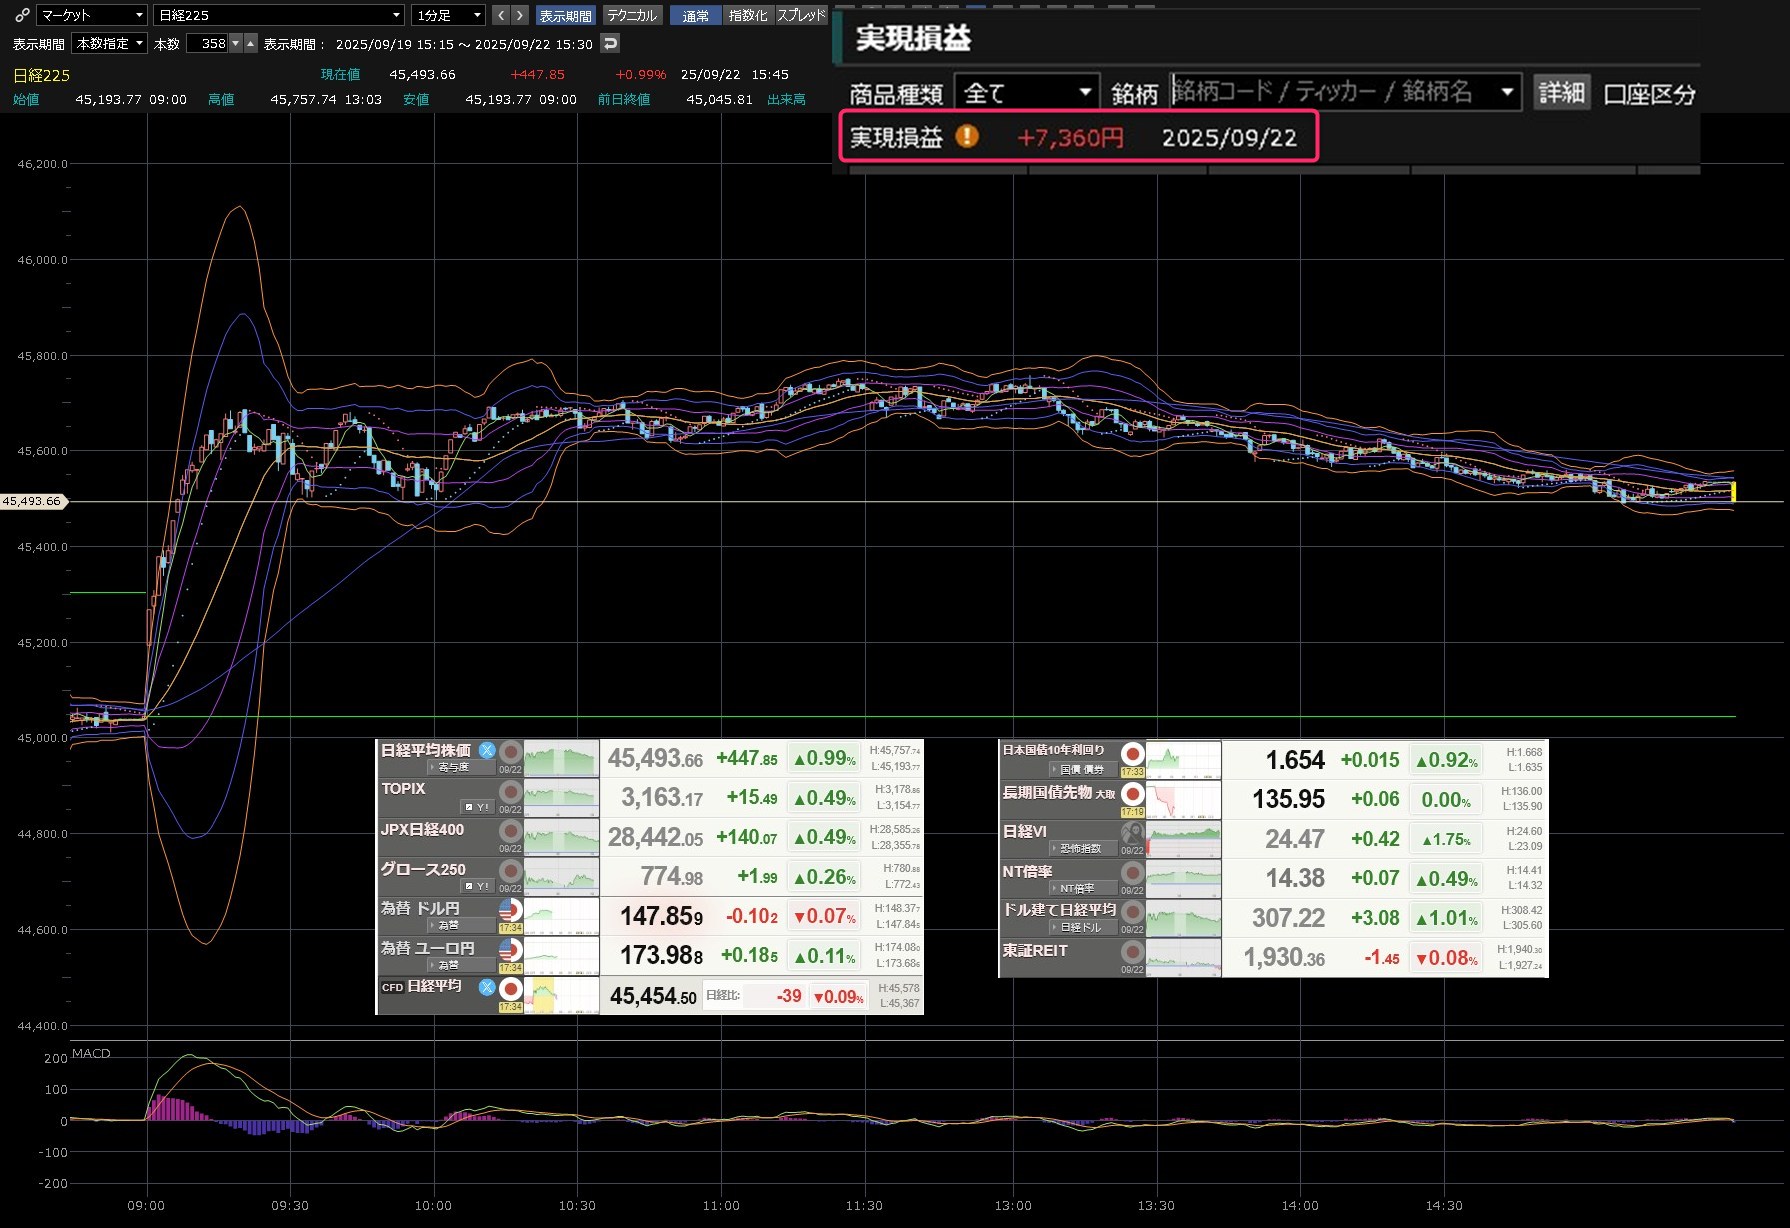
Task: Click the X share icon for 日経平均株価
Action: point(487,750)
